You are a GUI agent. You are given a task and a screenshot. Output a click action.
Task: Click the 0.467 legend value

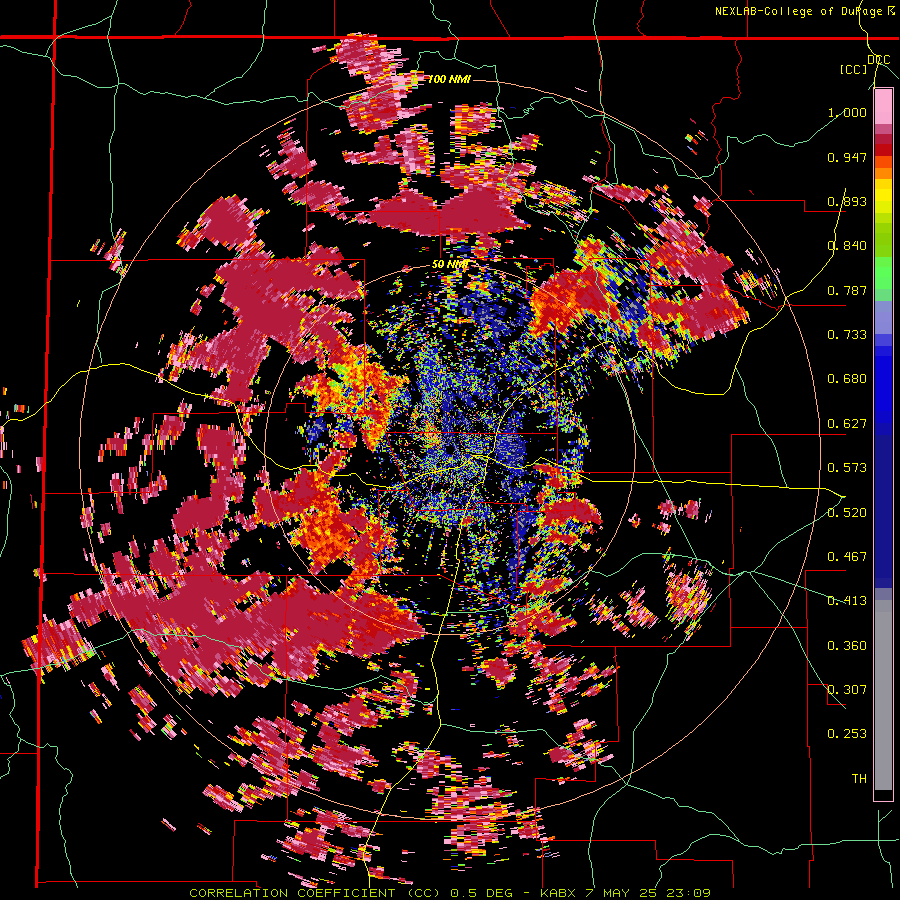(x=847, y=557)
